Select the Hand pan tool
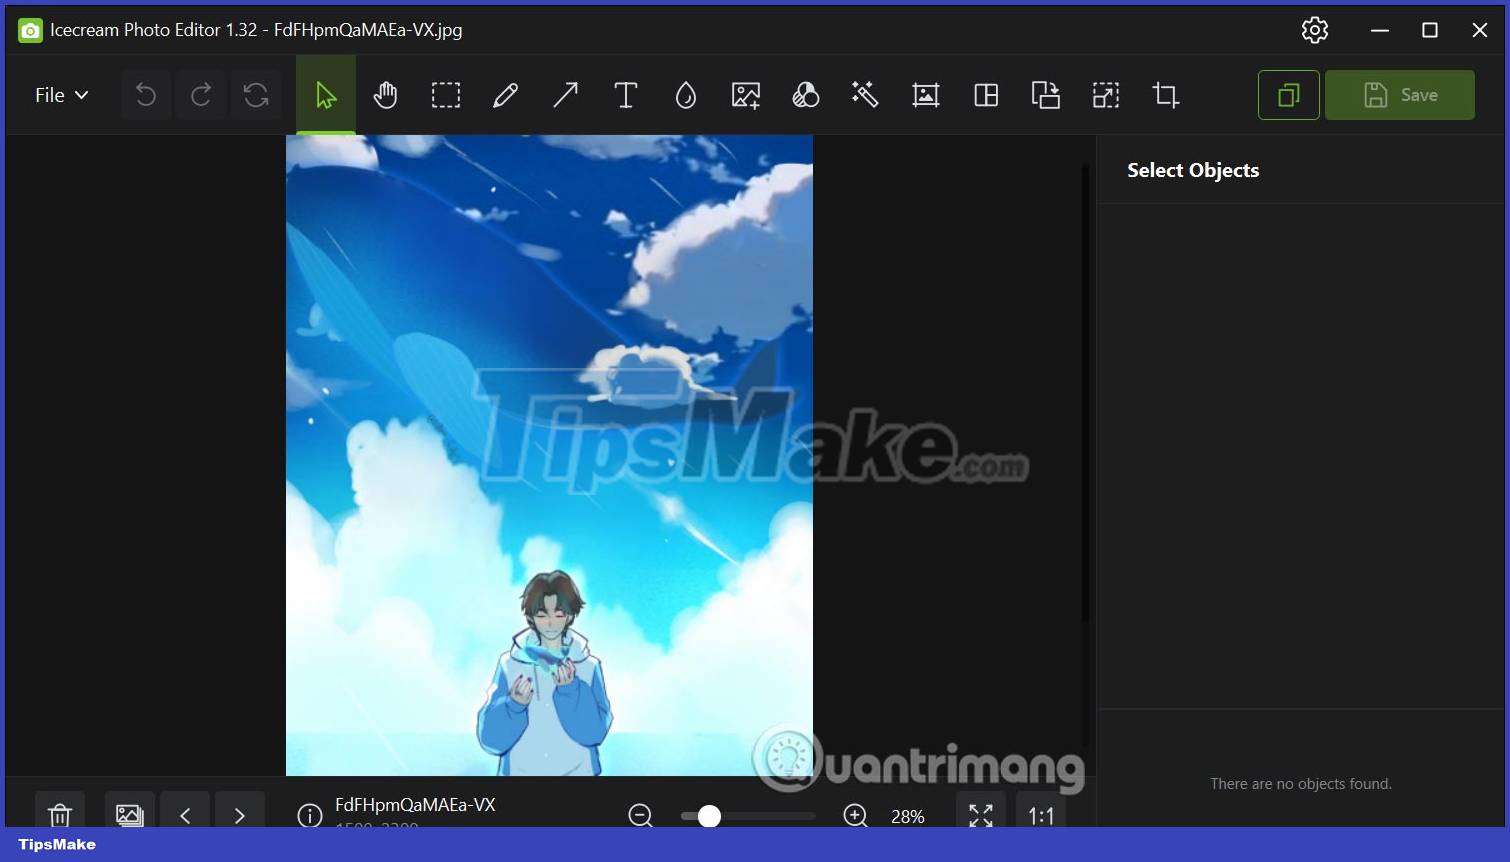This screenshot has width=1510, height=862. coord(385,95)
